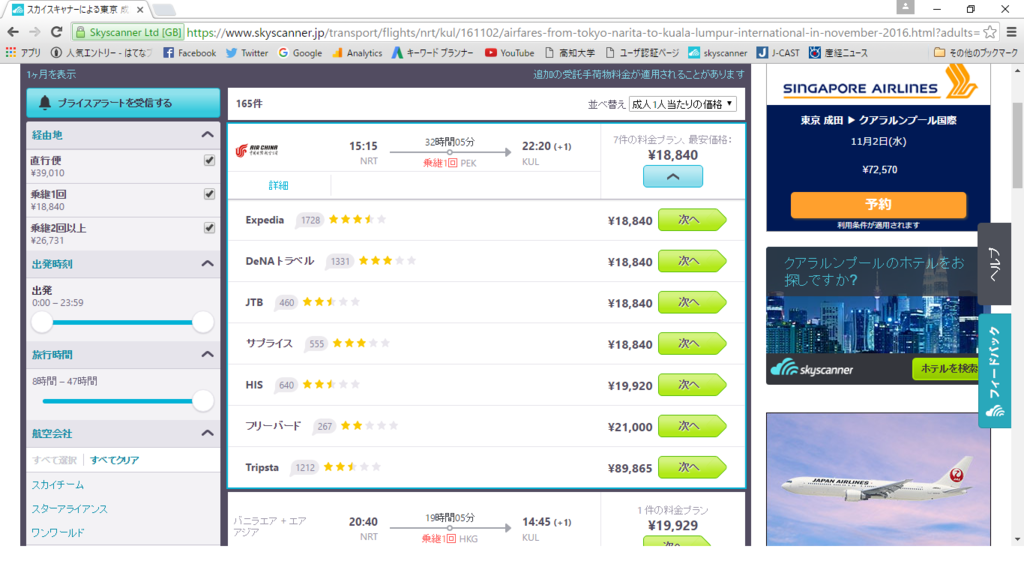Screen dimensions: 1024x576
Task: Open Google bookmark
Action: 300,53
